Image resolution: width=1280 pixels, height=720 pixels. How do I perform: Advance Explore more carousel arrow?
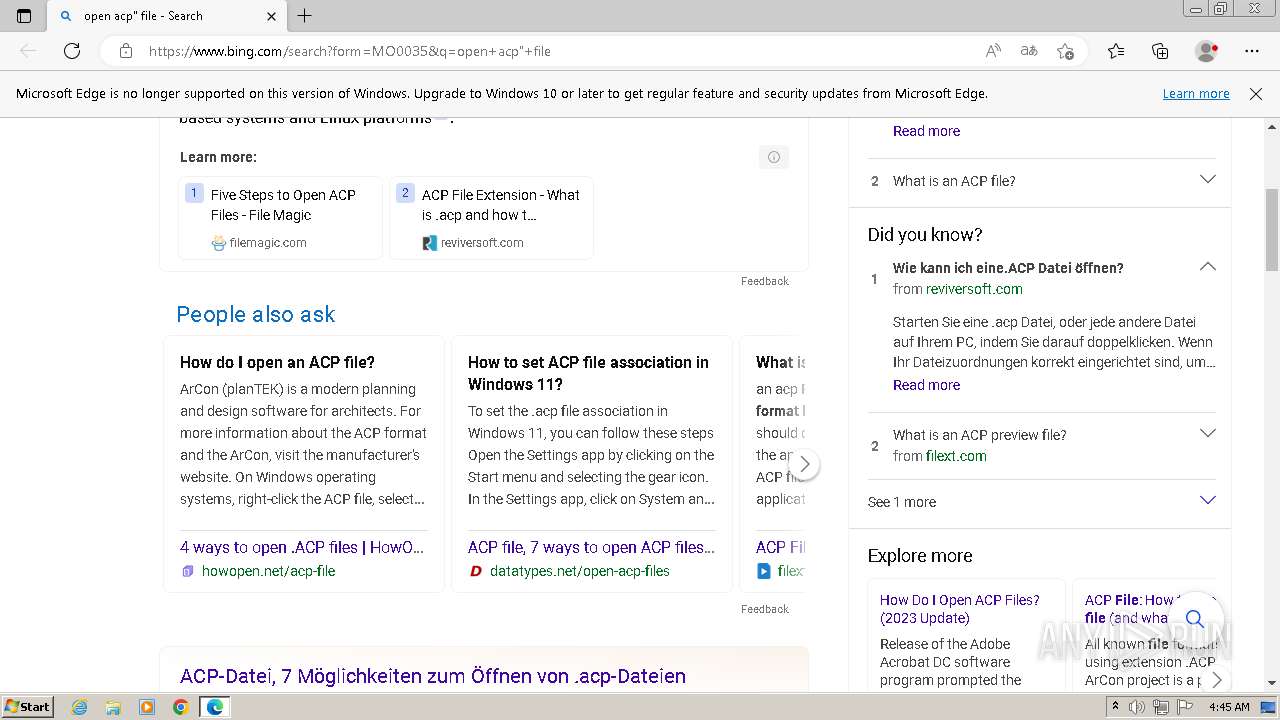click(x=1216, y=680)
